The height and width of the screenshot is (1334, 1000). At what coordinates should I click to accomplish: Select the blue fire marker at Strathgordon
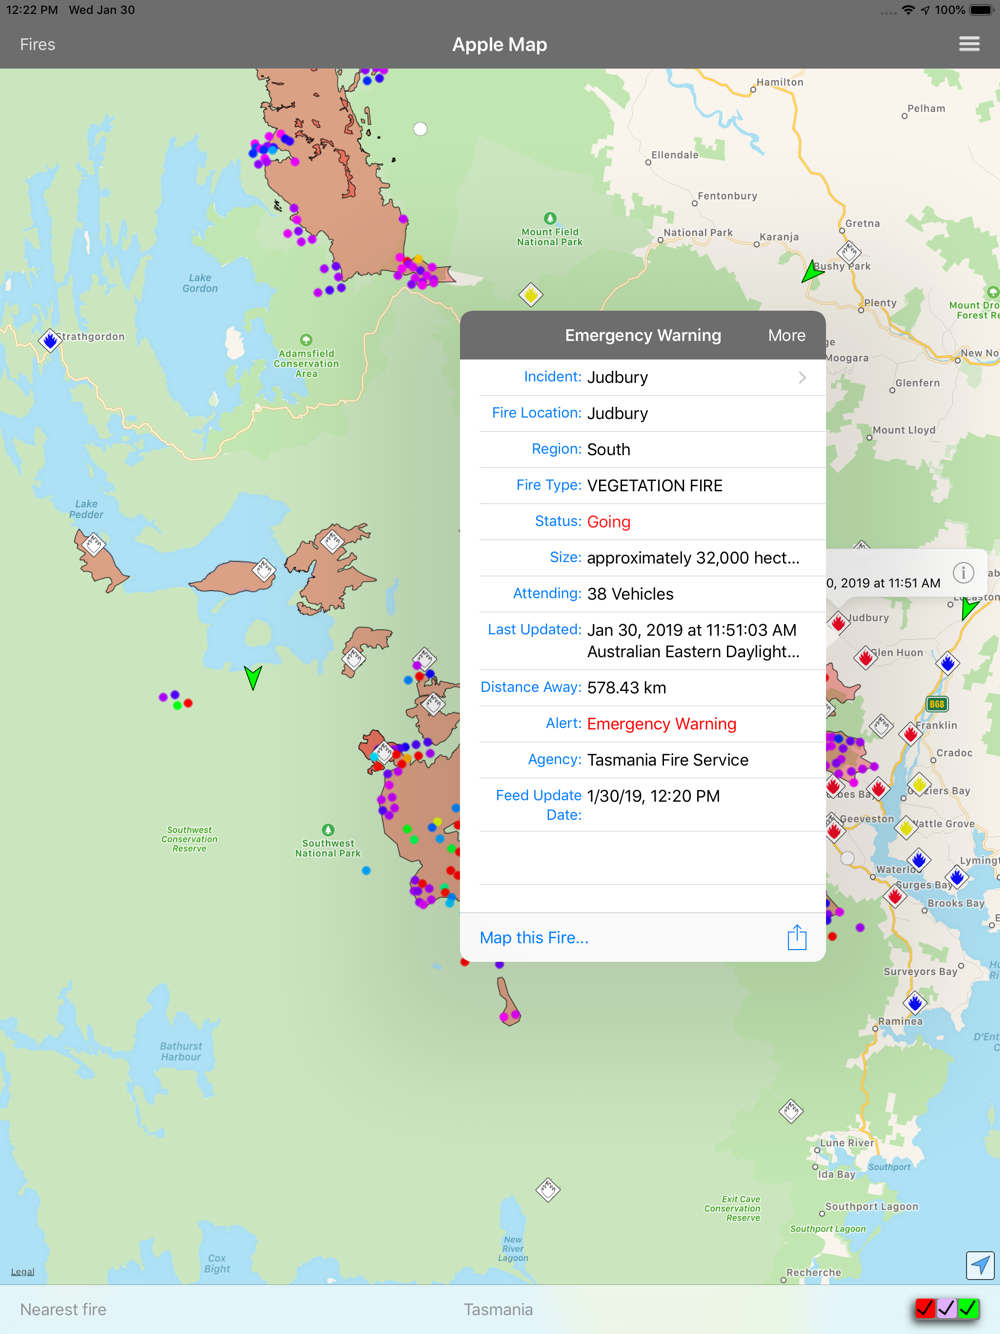coord(50,341)
